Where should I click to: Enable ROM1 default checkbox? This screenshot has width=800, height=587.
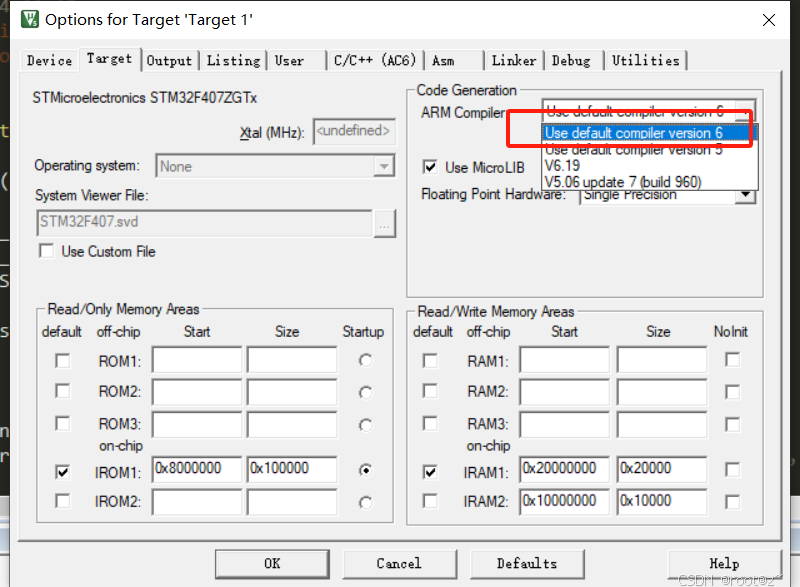click(x=63, y=361)
